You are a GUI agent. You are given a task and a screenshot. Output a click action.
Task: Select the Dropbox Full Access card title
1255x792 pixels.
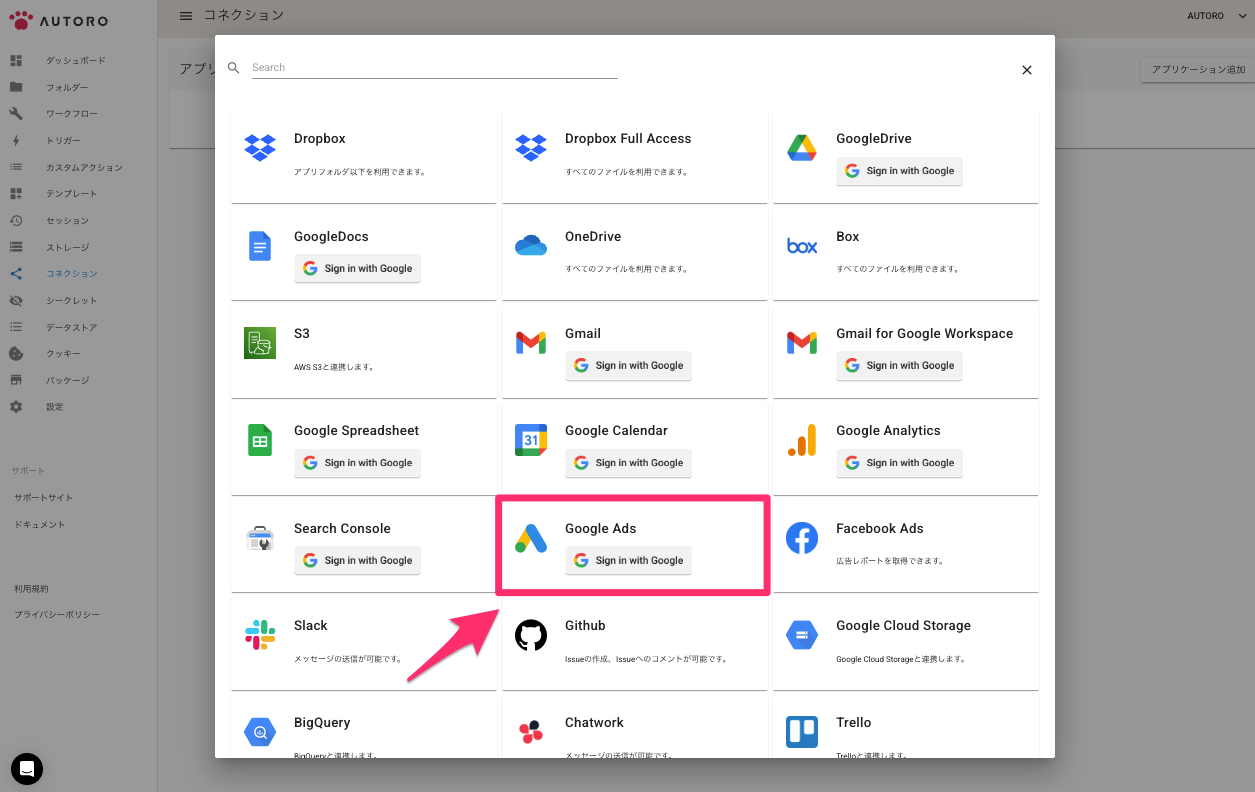(628, 139)
